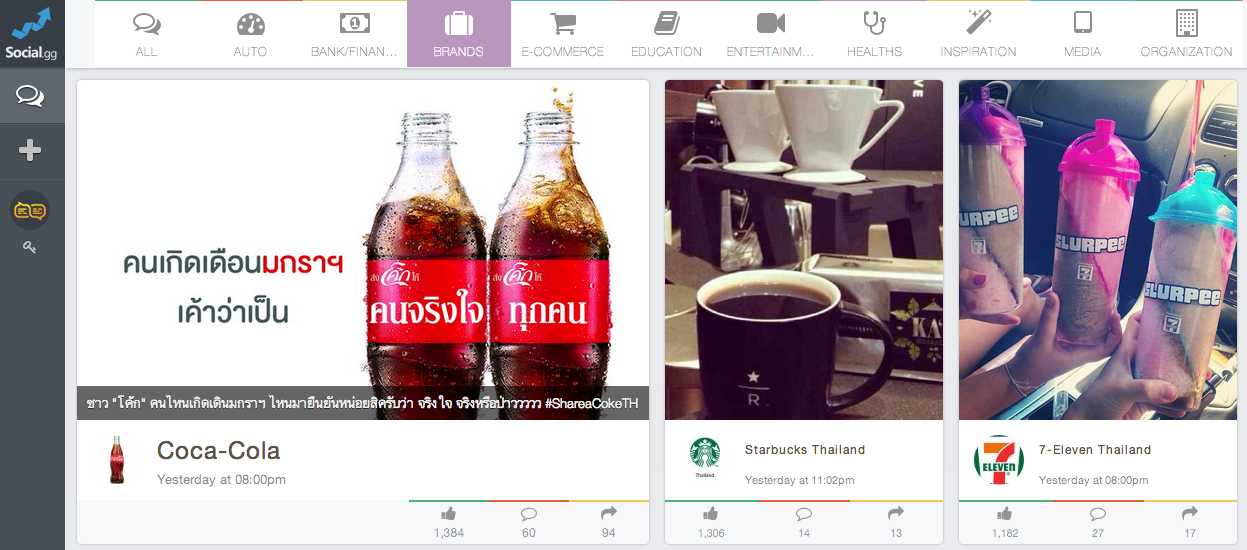Viewport: 1247px width, 550px height.
Task: Click the plus icon in sidebar
Action: (x=30, y=151)
